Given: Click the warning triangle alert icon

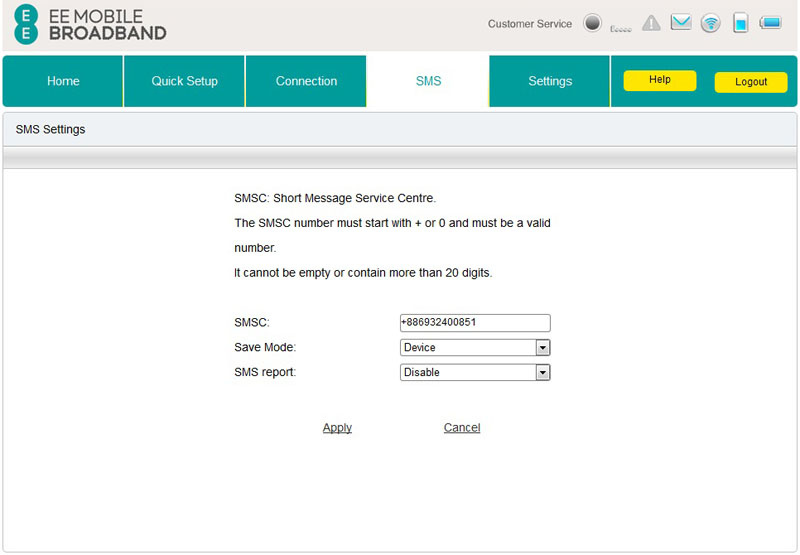Looking at the screenshot, I should 651,23.
